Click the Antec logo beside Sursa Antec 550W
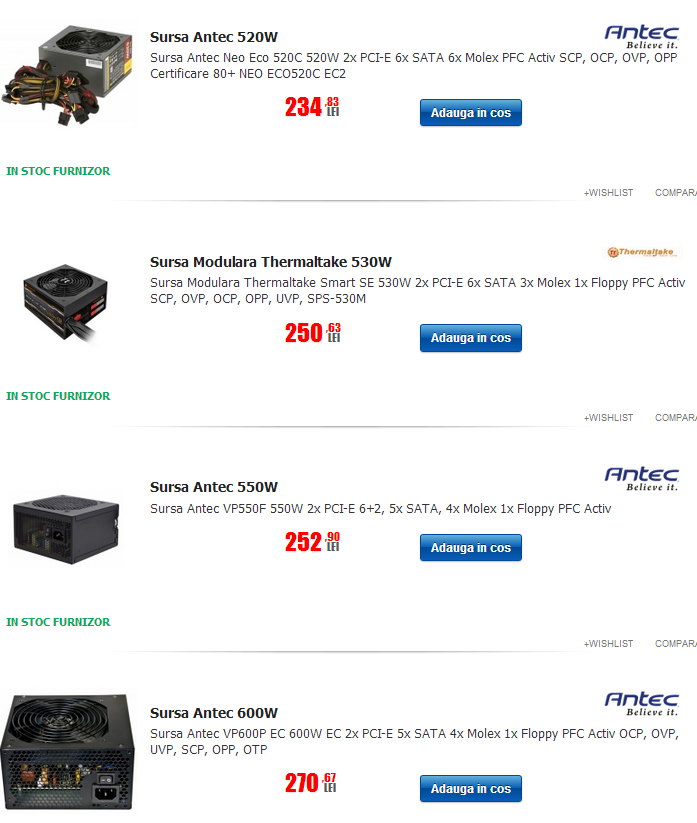The width and height of the screenshot is (697, 823). [641, 479]
